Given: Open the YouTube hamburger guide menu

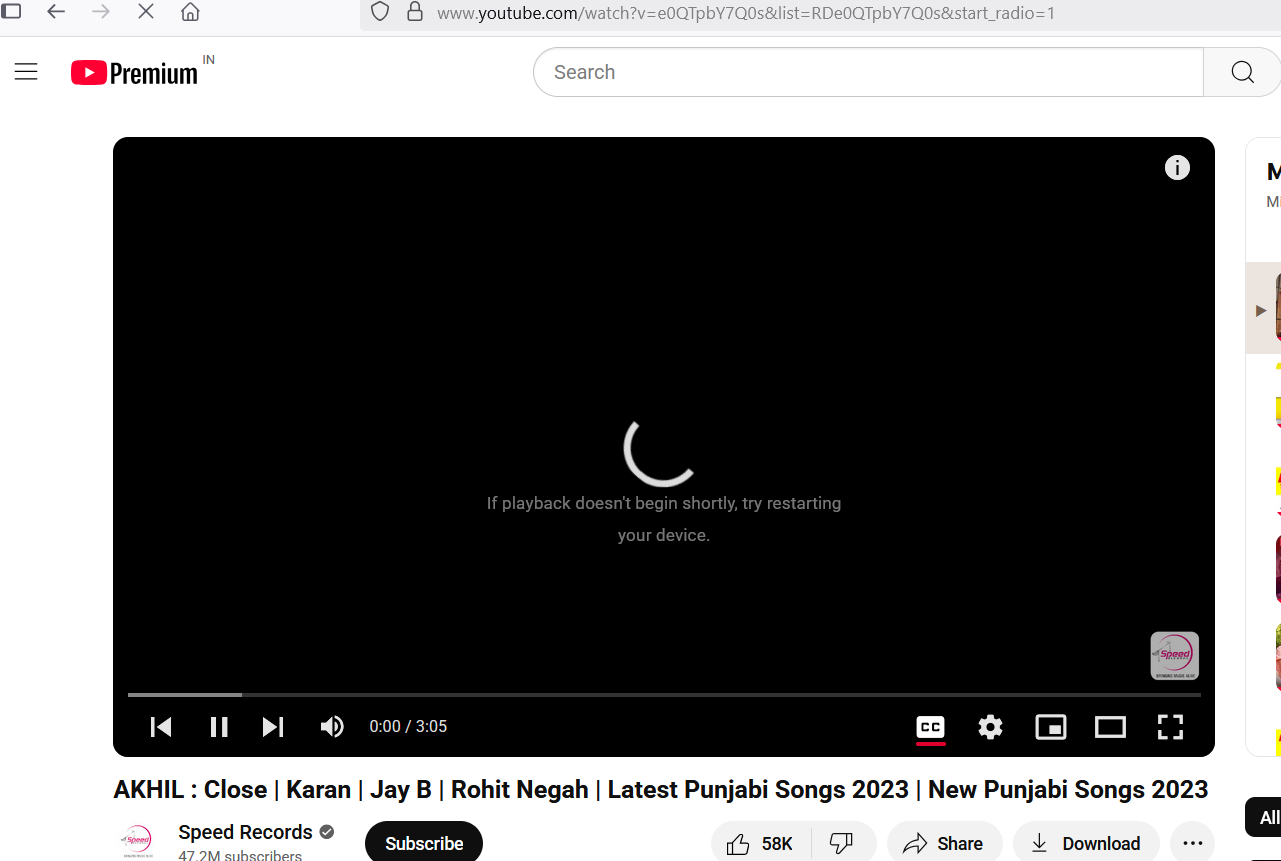Looking at the screenshot, I should click(x=26, y=72).
